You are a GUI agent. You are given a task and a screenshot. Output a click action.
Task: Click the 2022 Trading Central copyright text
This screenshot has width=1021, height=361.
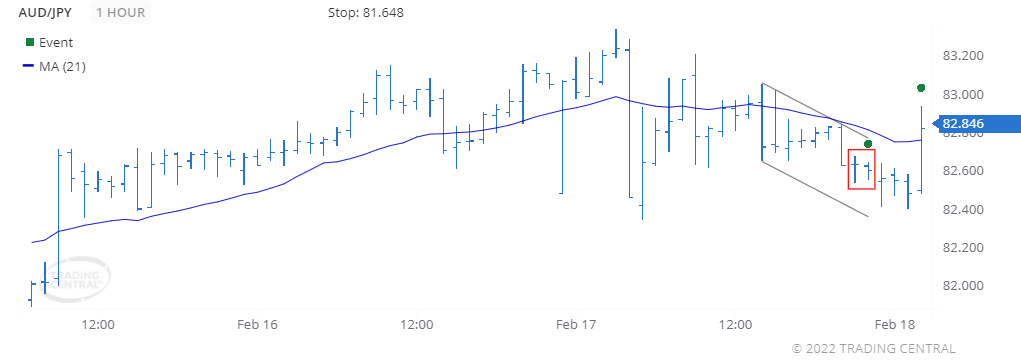873,349
